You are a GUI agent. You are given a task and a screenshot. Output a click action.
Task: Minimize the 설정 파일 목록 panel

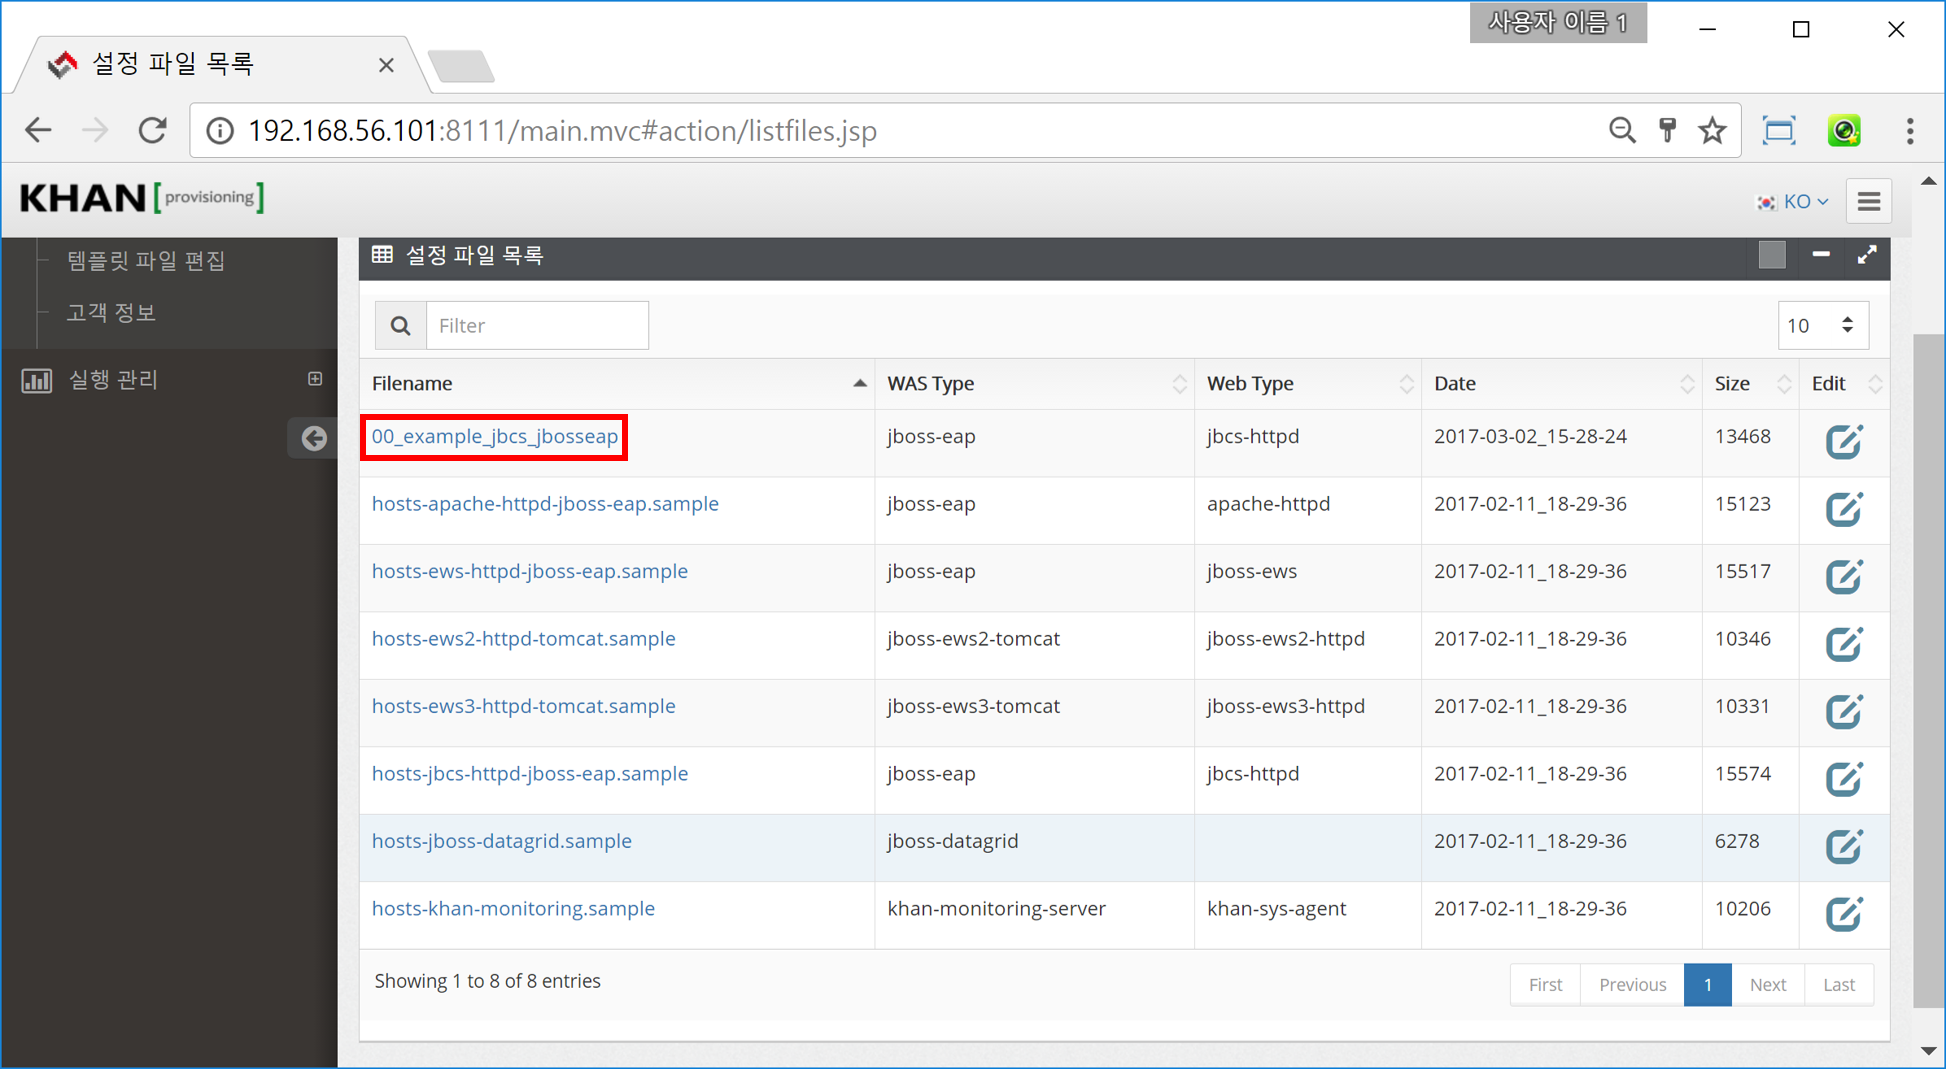tap(1820, 255)
